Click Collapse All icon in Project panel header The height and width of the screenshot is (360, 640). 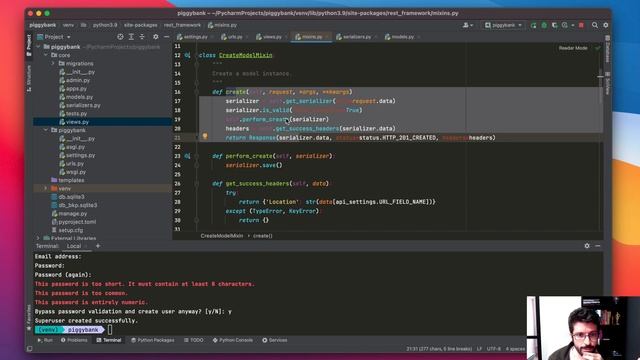tap(142, 37)
